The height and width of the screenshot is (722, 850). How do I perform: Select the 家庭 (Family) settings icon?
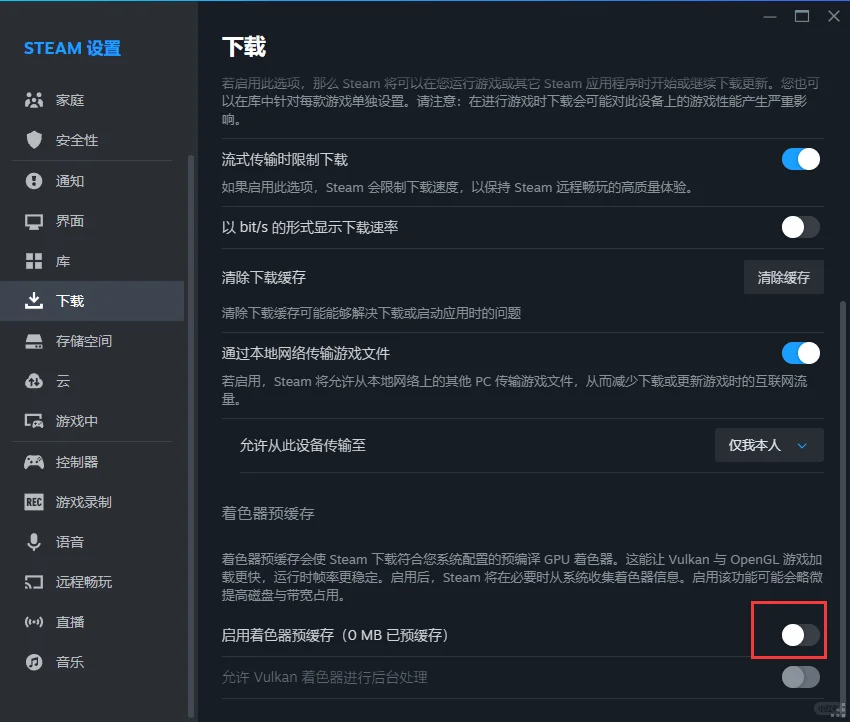point(35,99)
